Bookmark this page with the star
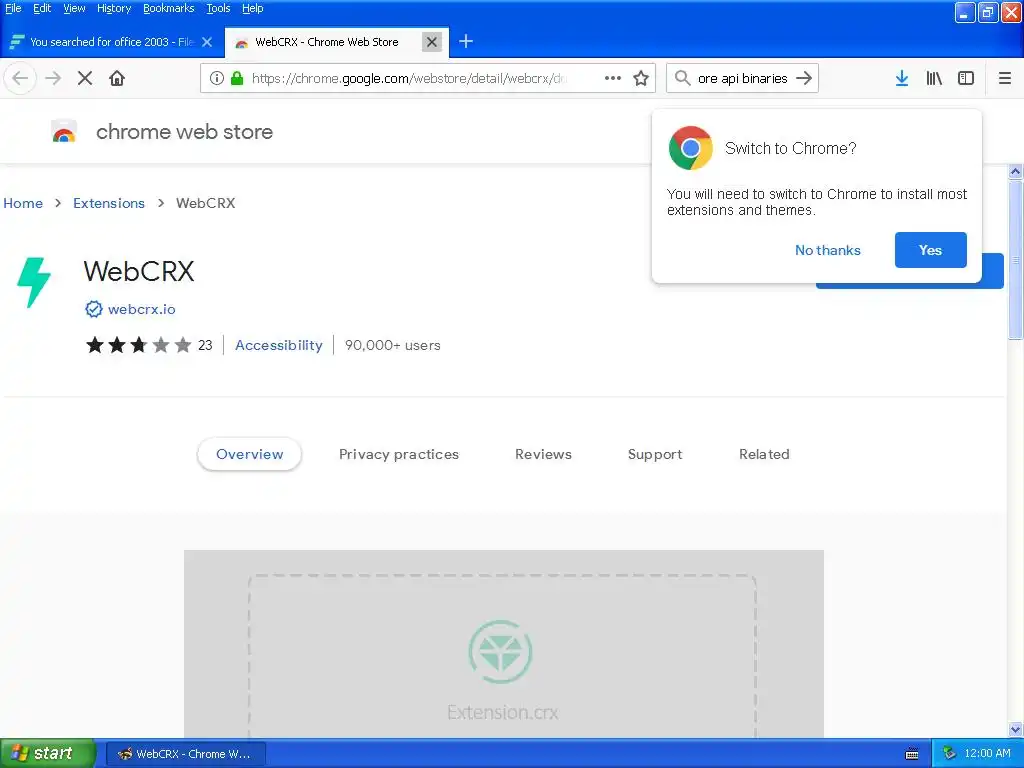1024x768 pixels. pos(641,78)
